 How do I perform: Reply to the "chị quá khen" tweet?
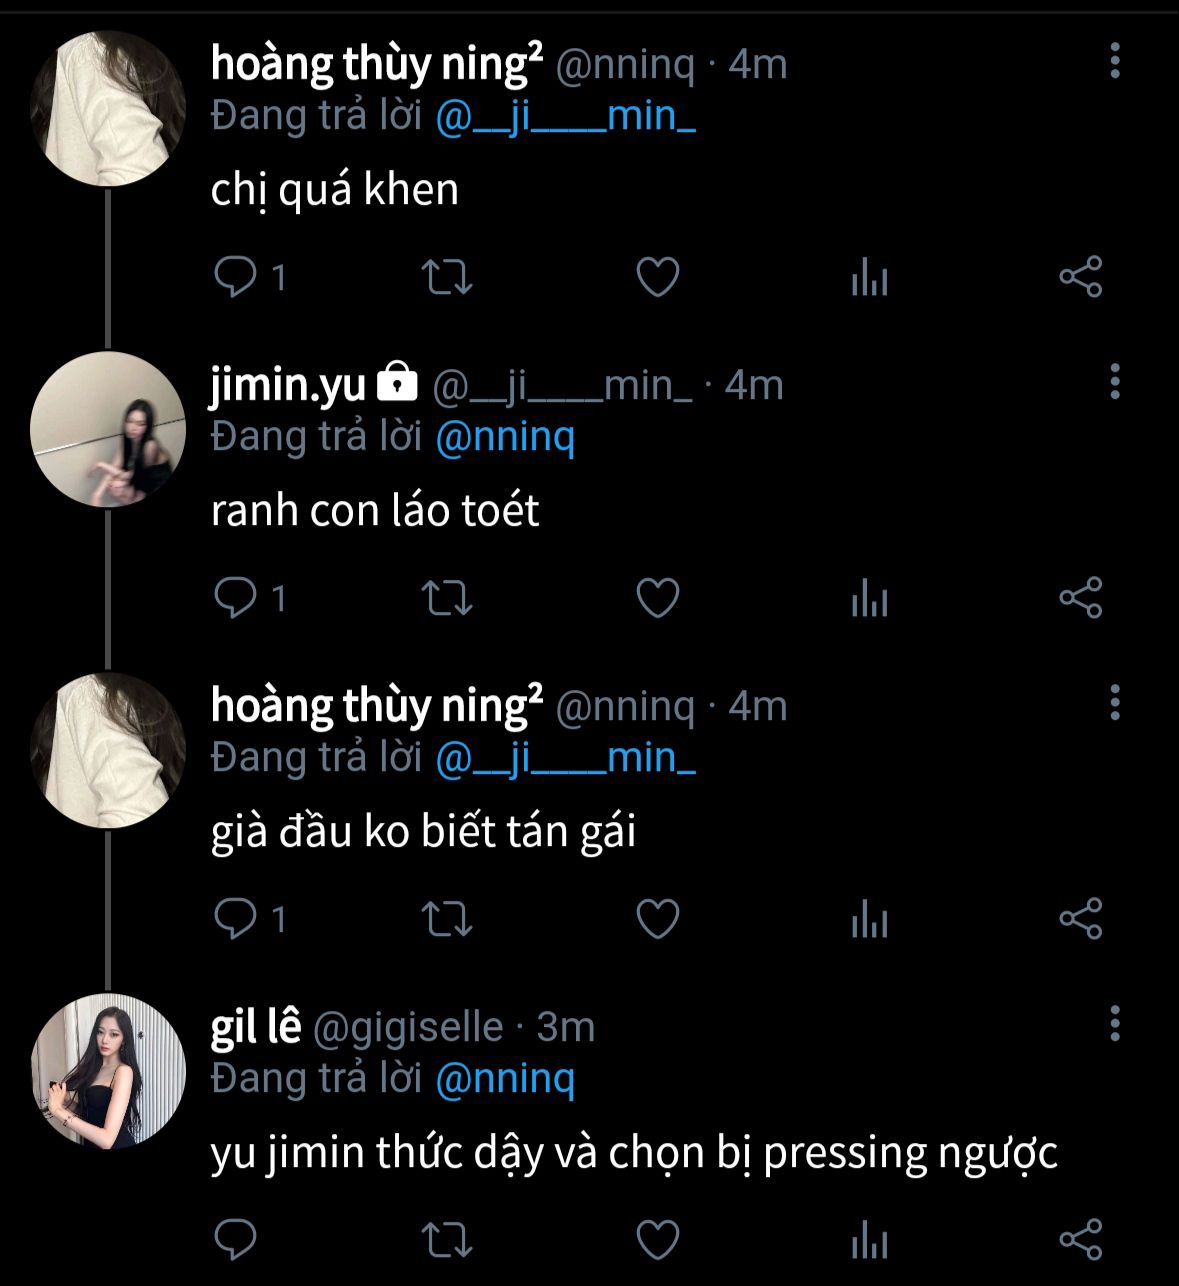pyautogui.click(x=236, y=277)
